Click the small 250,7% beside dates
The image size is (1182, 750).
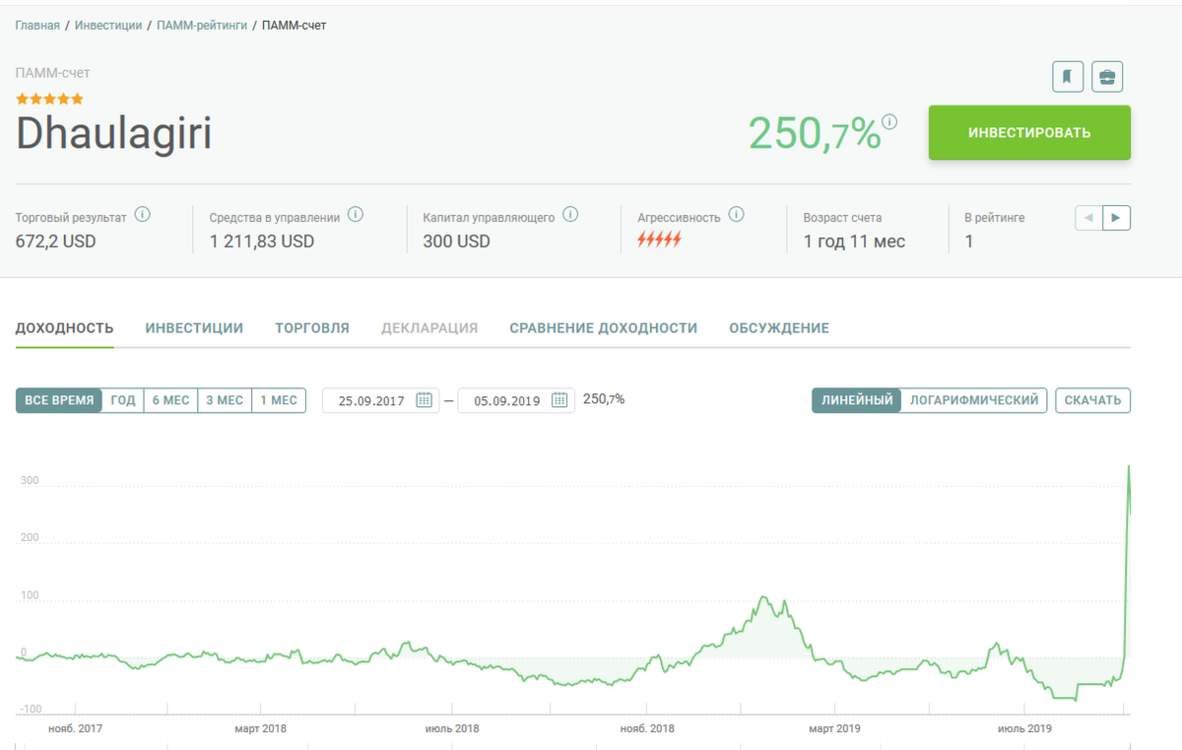pyautogui.click(x=604, y=399)
